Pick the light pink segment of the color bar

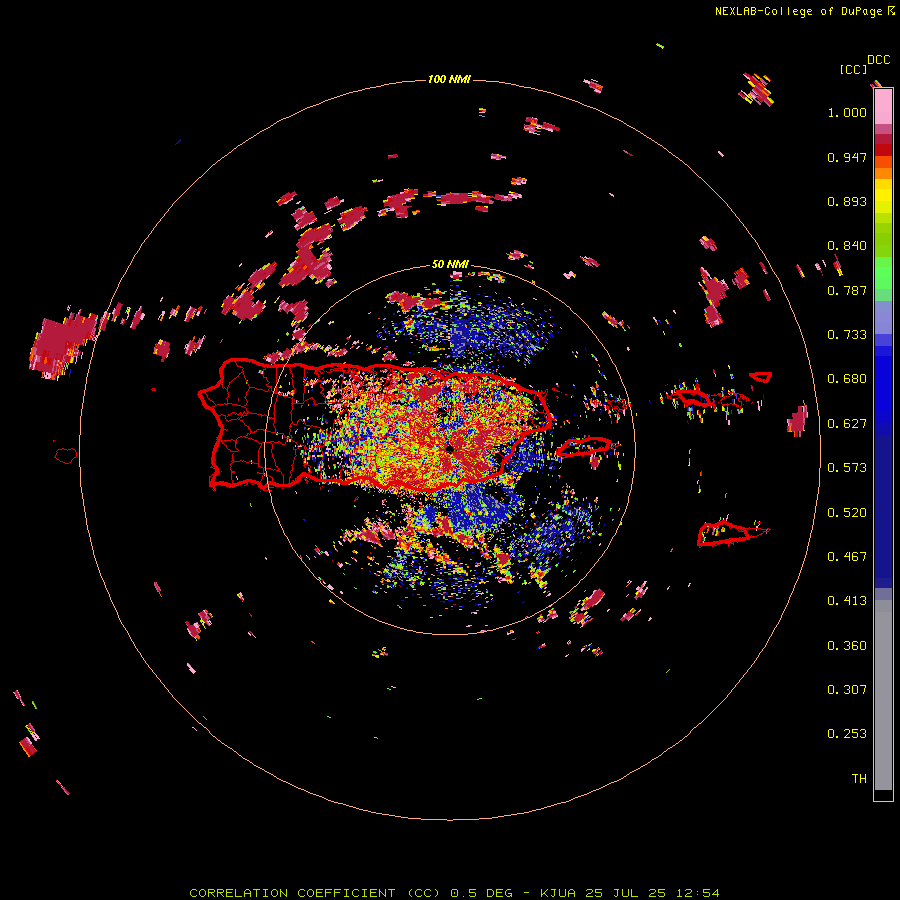click(883, 107)
